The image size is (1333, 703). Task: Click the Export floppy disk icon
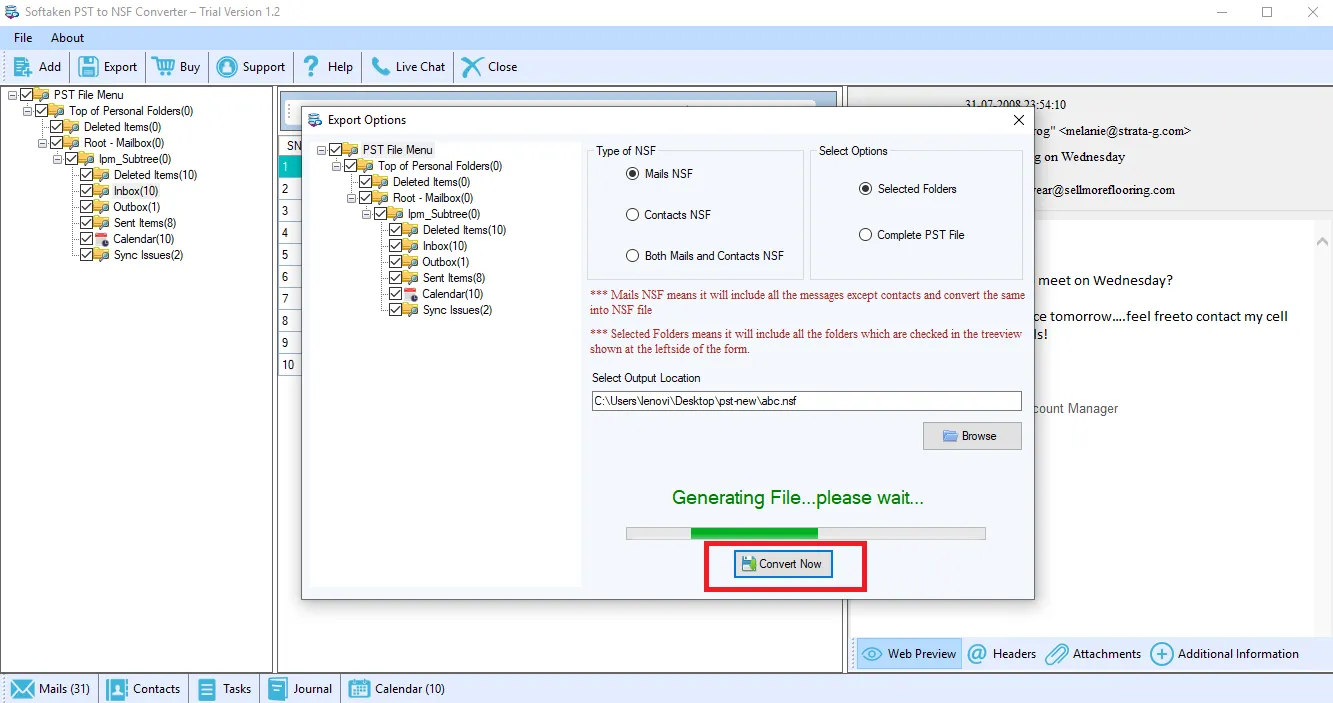point(88,67)
